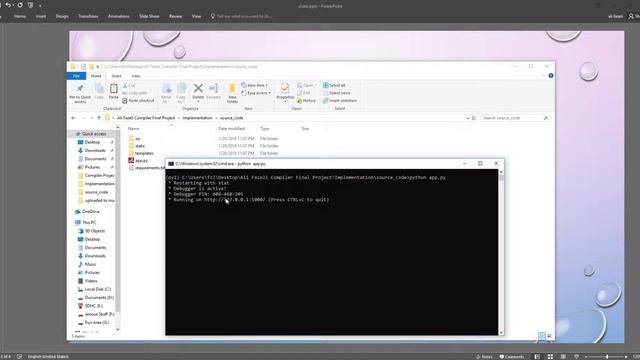The width and height of the screenshot is (640, 360).
Task: Click the Explorer help icon
Action: coord(551,76)
